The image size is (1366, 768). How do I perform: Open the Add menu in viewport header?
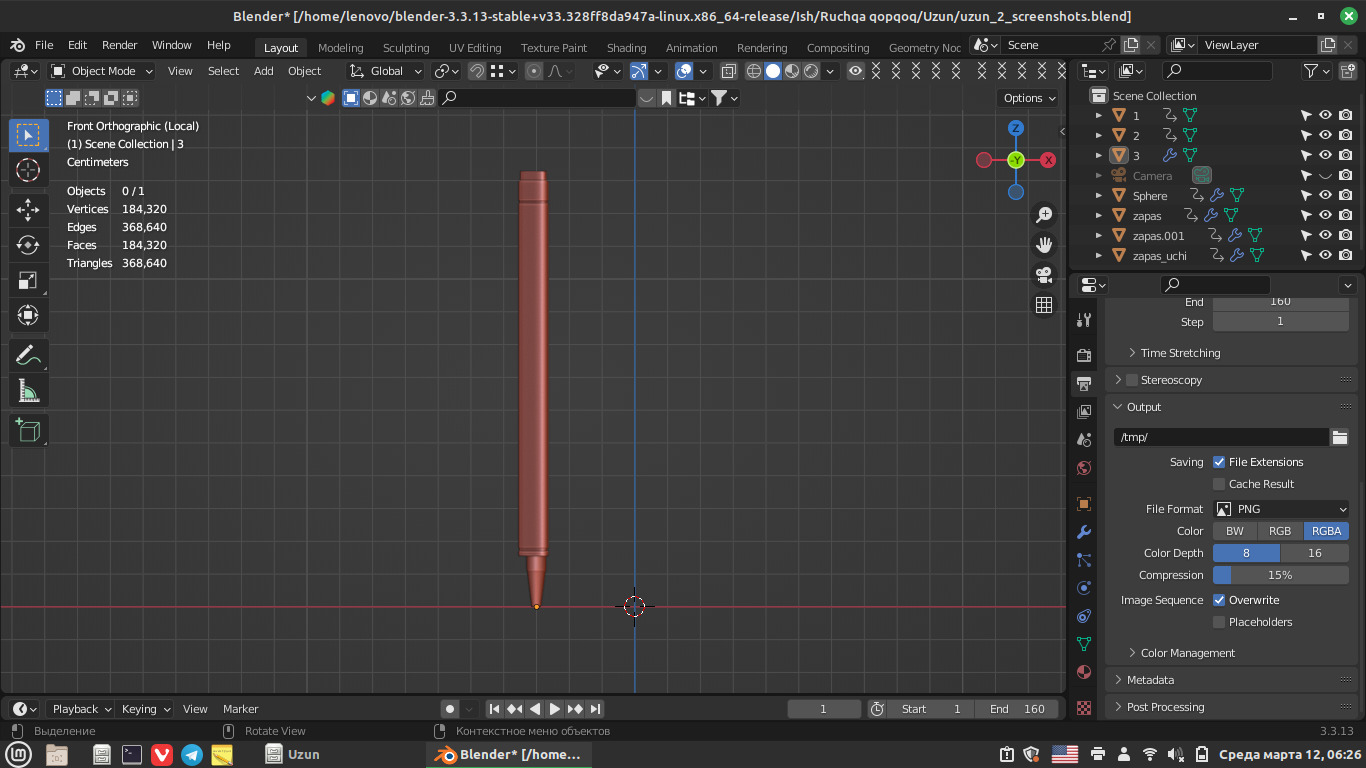(x=263, y=71)
